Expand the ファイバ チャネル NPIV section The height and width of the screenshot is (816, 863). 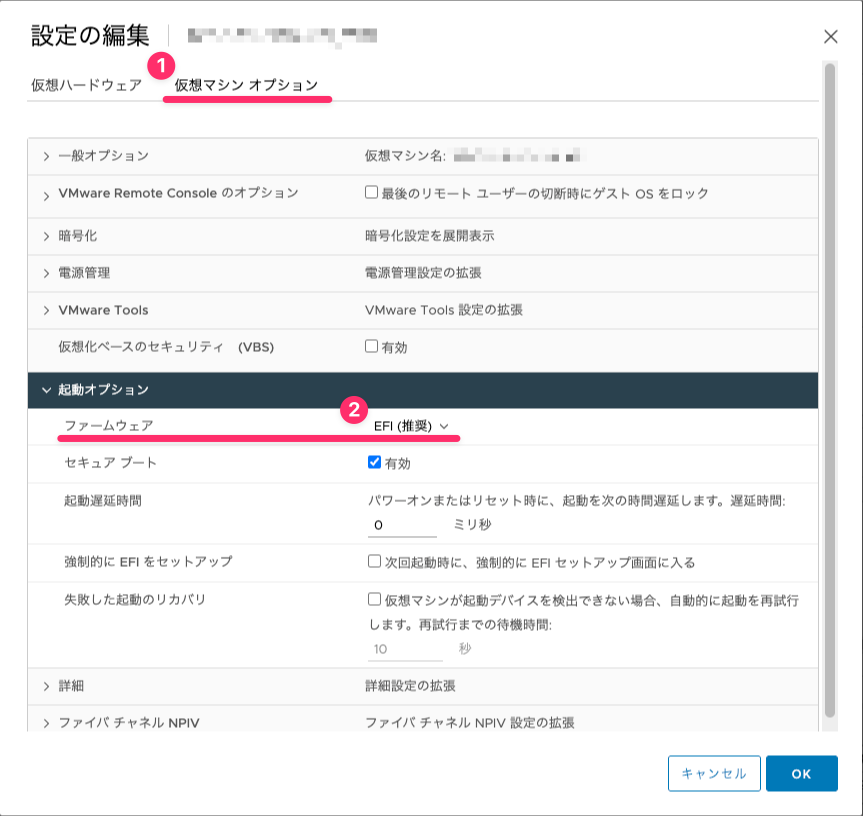coord(46,723)
